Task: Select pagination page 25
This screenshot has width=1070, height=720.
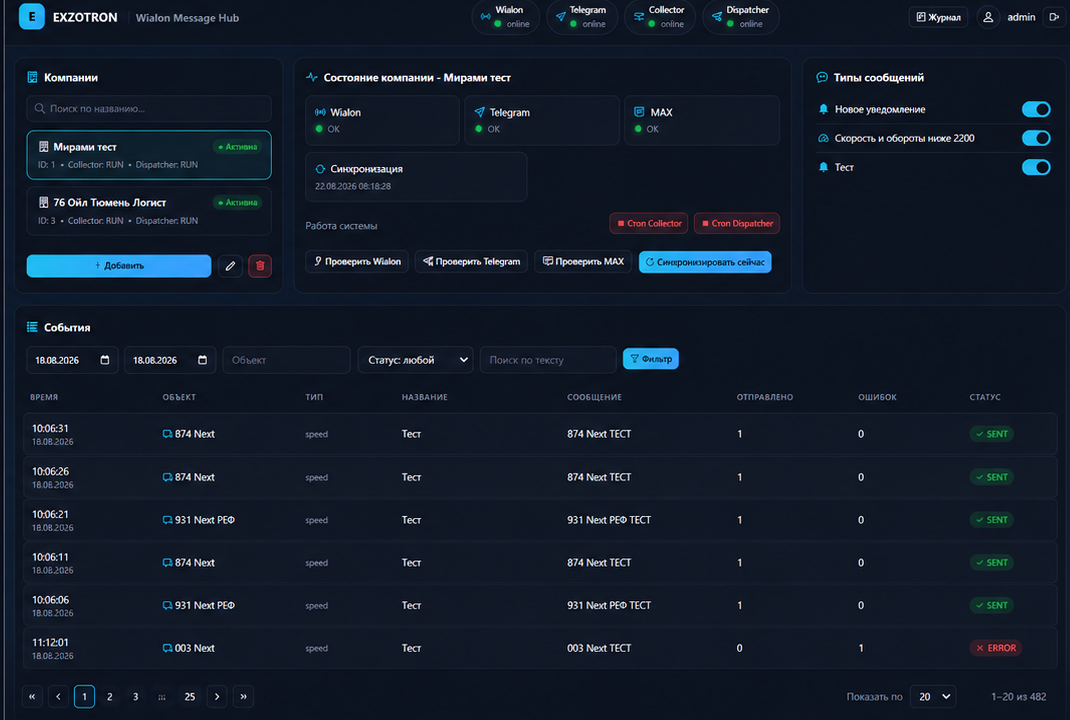Action: 190,696
